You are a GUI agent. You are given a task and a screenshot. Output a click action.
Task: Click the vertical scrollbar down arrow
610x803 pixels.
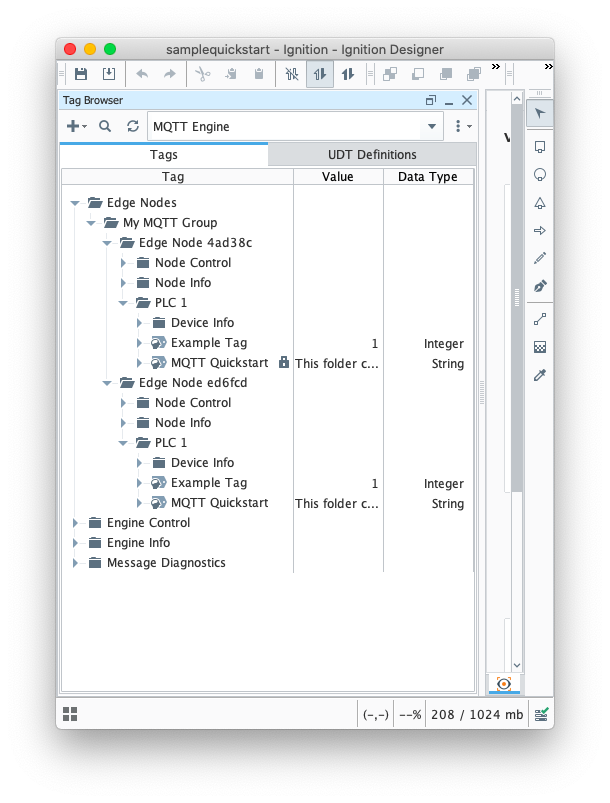(x=517, y=665)
